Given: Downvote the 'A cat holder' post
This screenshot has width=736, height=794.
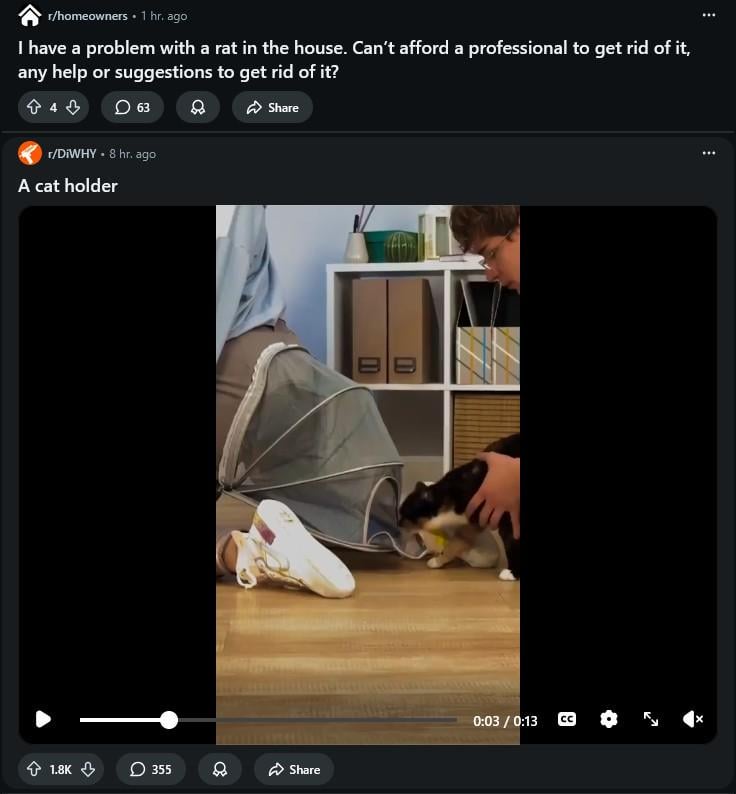Looking at the screenshot, I should (88, 769).
